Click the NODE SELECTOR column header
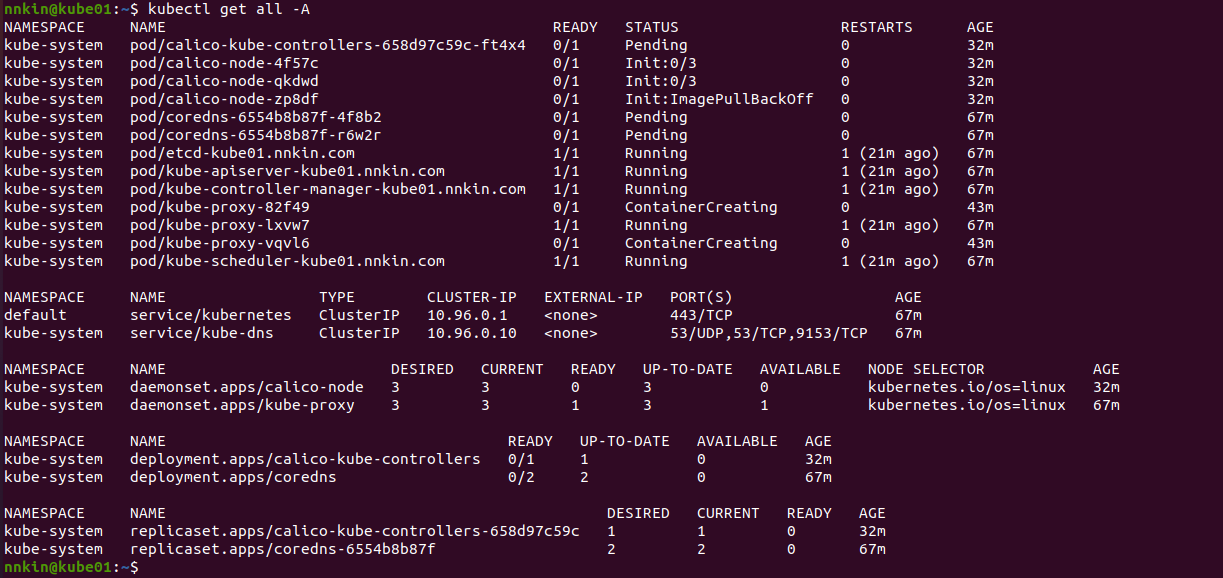 926,369
